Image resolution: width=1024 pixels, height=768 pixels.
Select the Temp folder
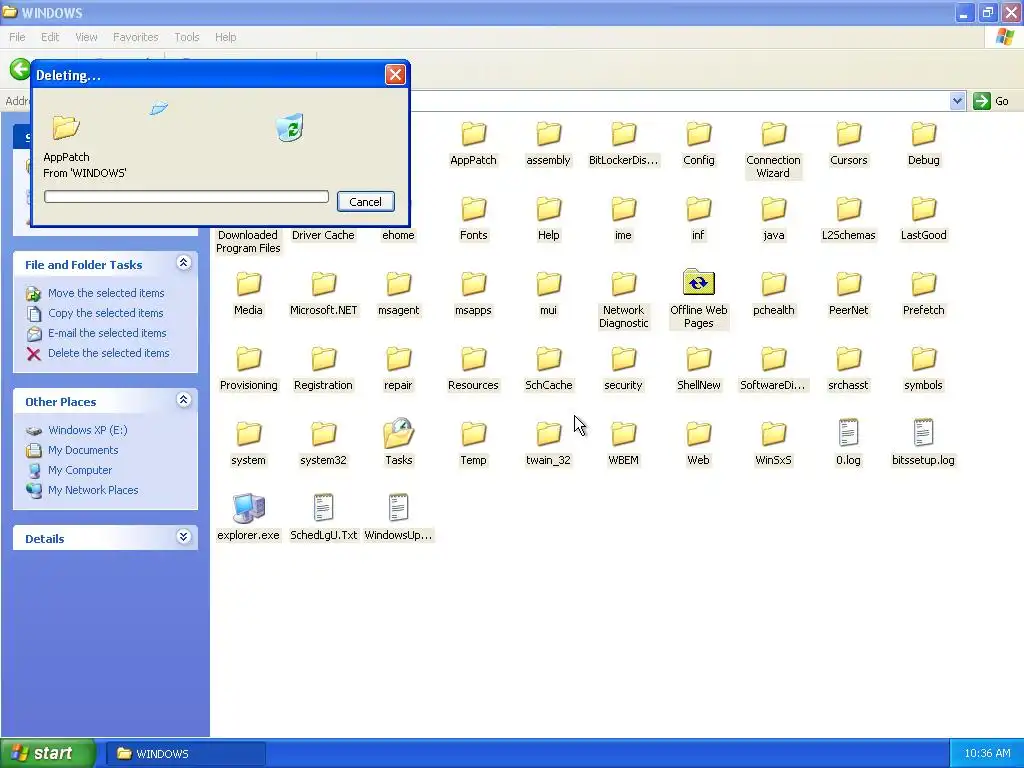click(x=473, y=444)
